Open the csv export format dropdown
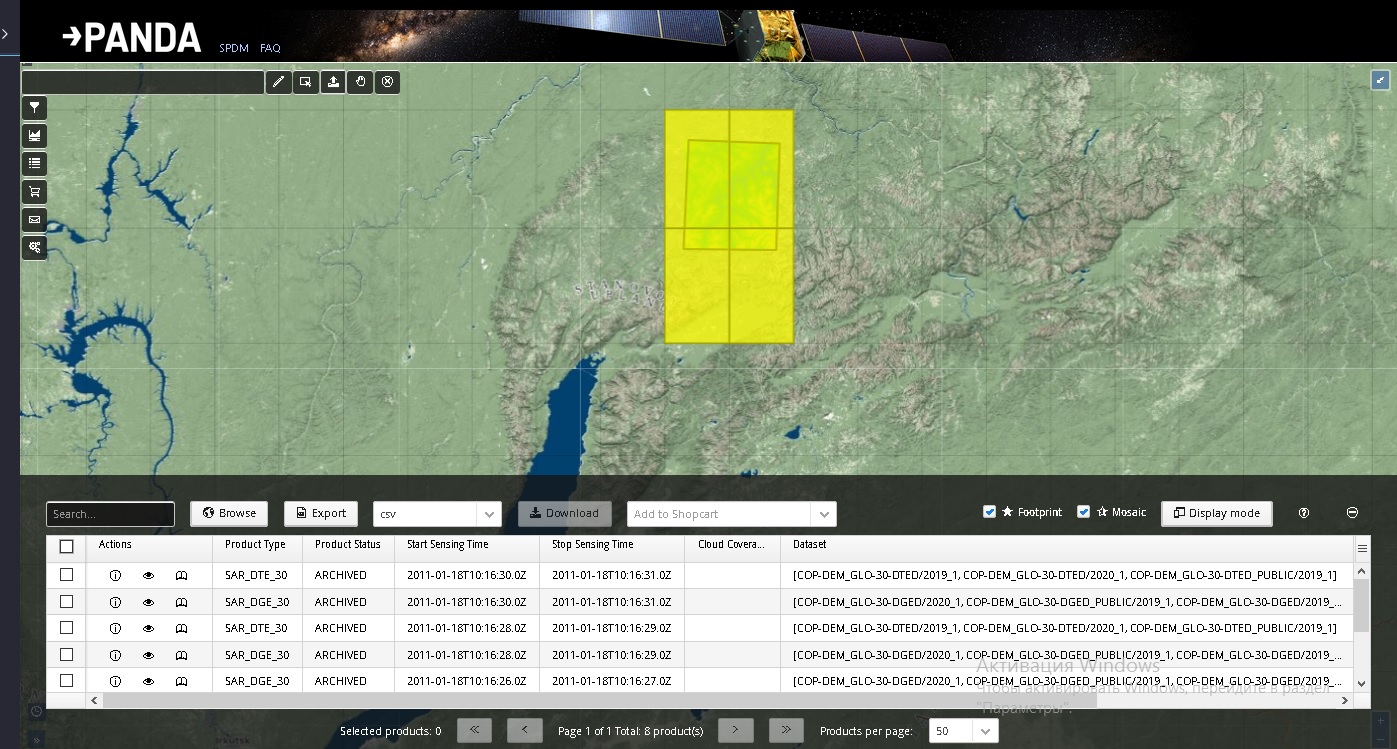The image size is (1397, 749). click(x=488, y=514)
